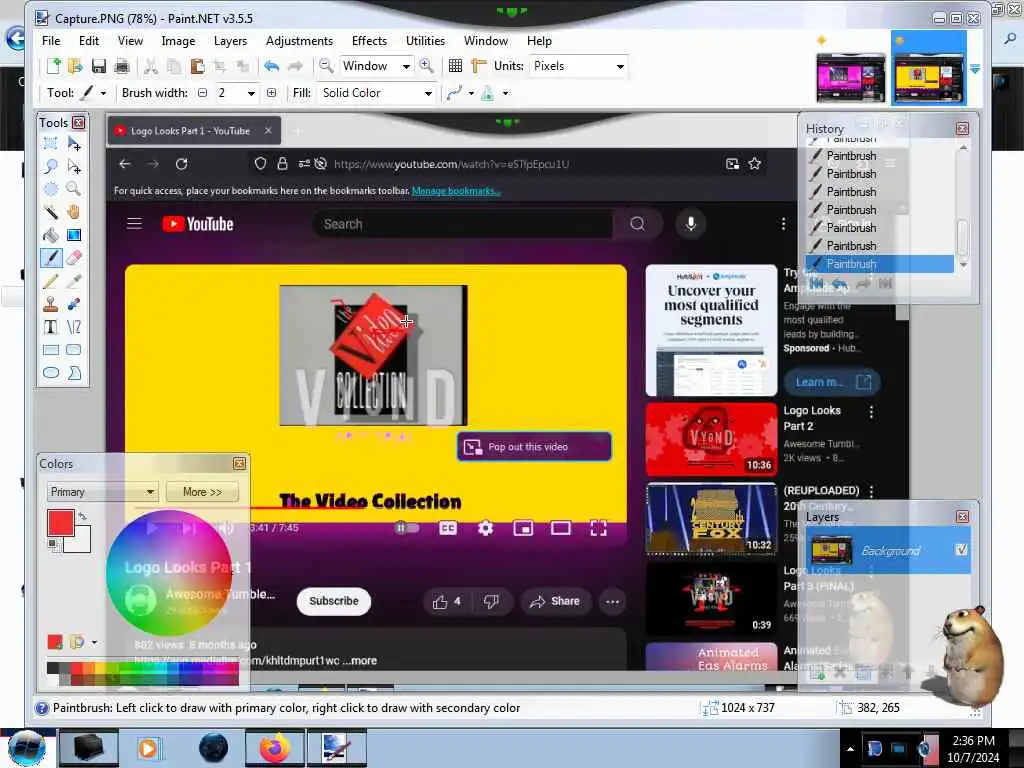Open the Tool chooser dropdown arrow
Screen dimensions: 1024x768
[103, 93]
